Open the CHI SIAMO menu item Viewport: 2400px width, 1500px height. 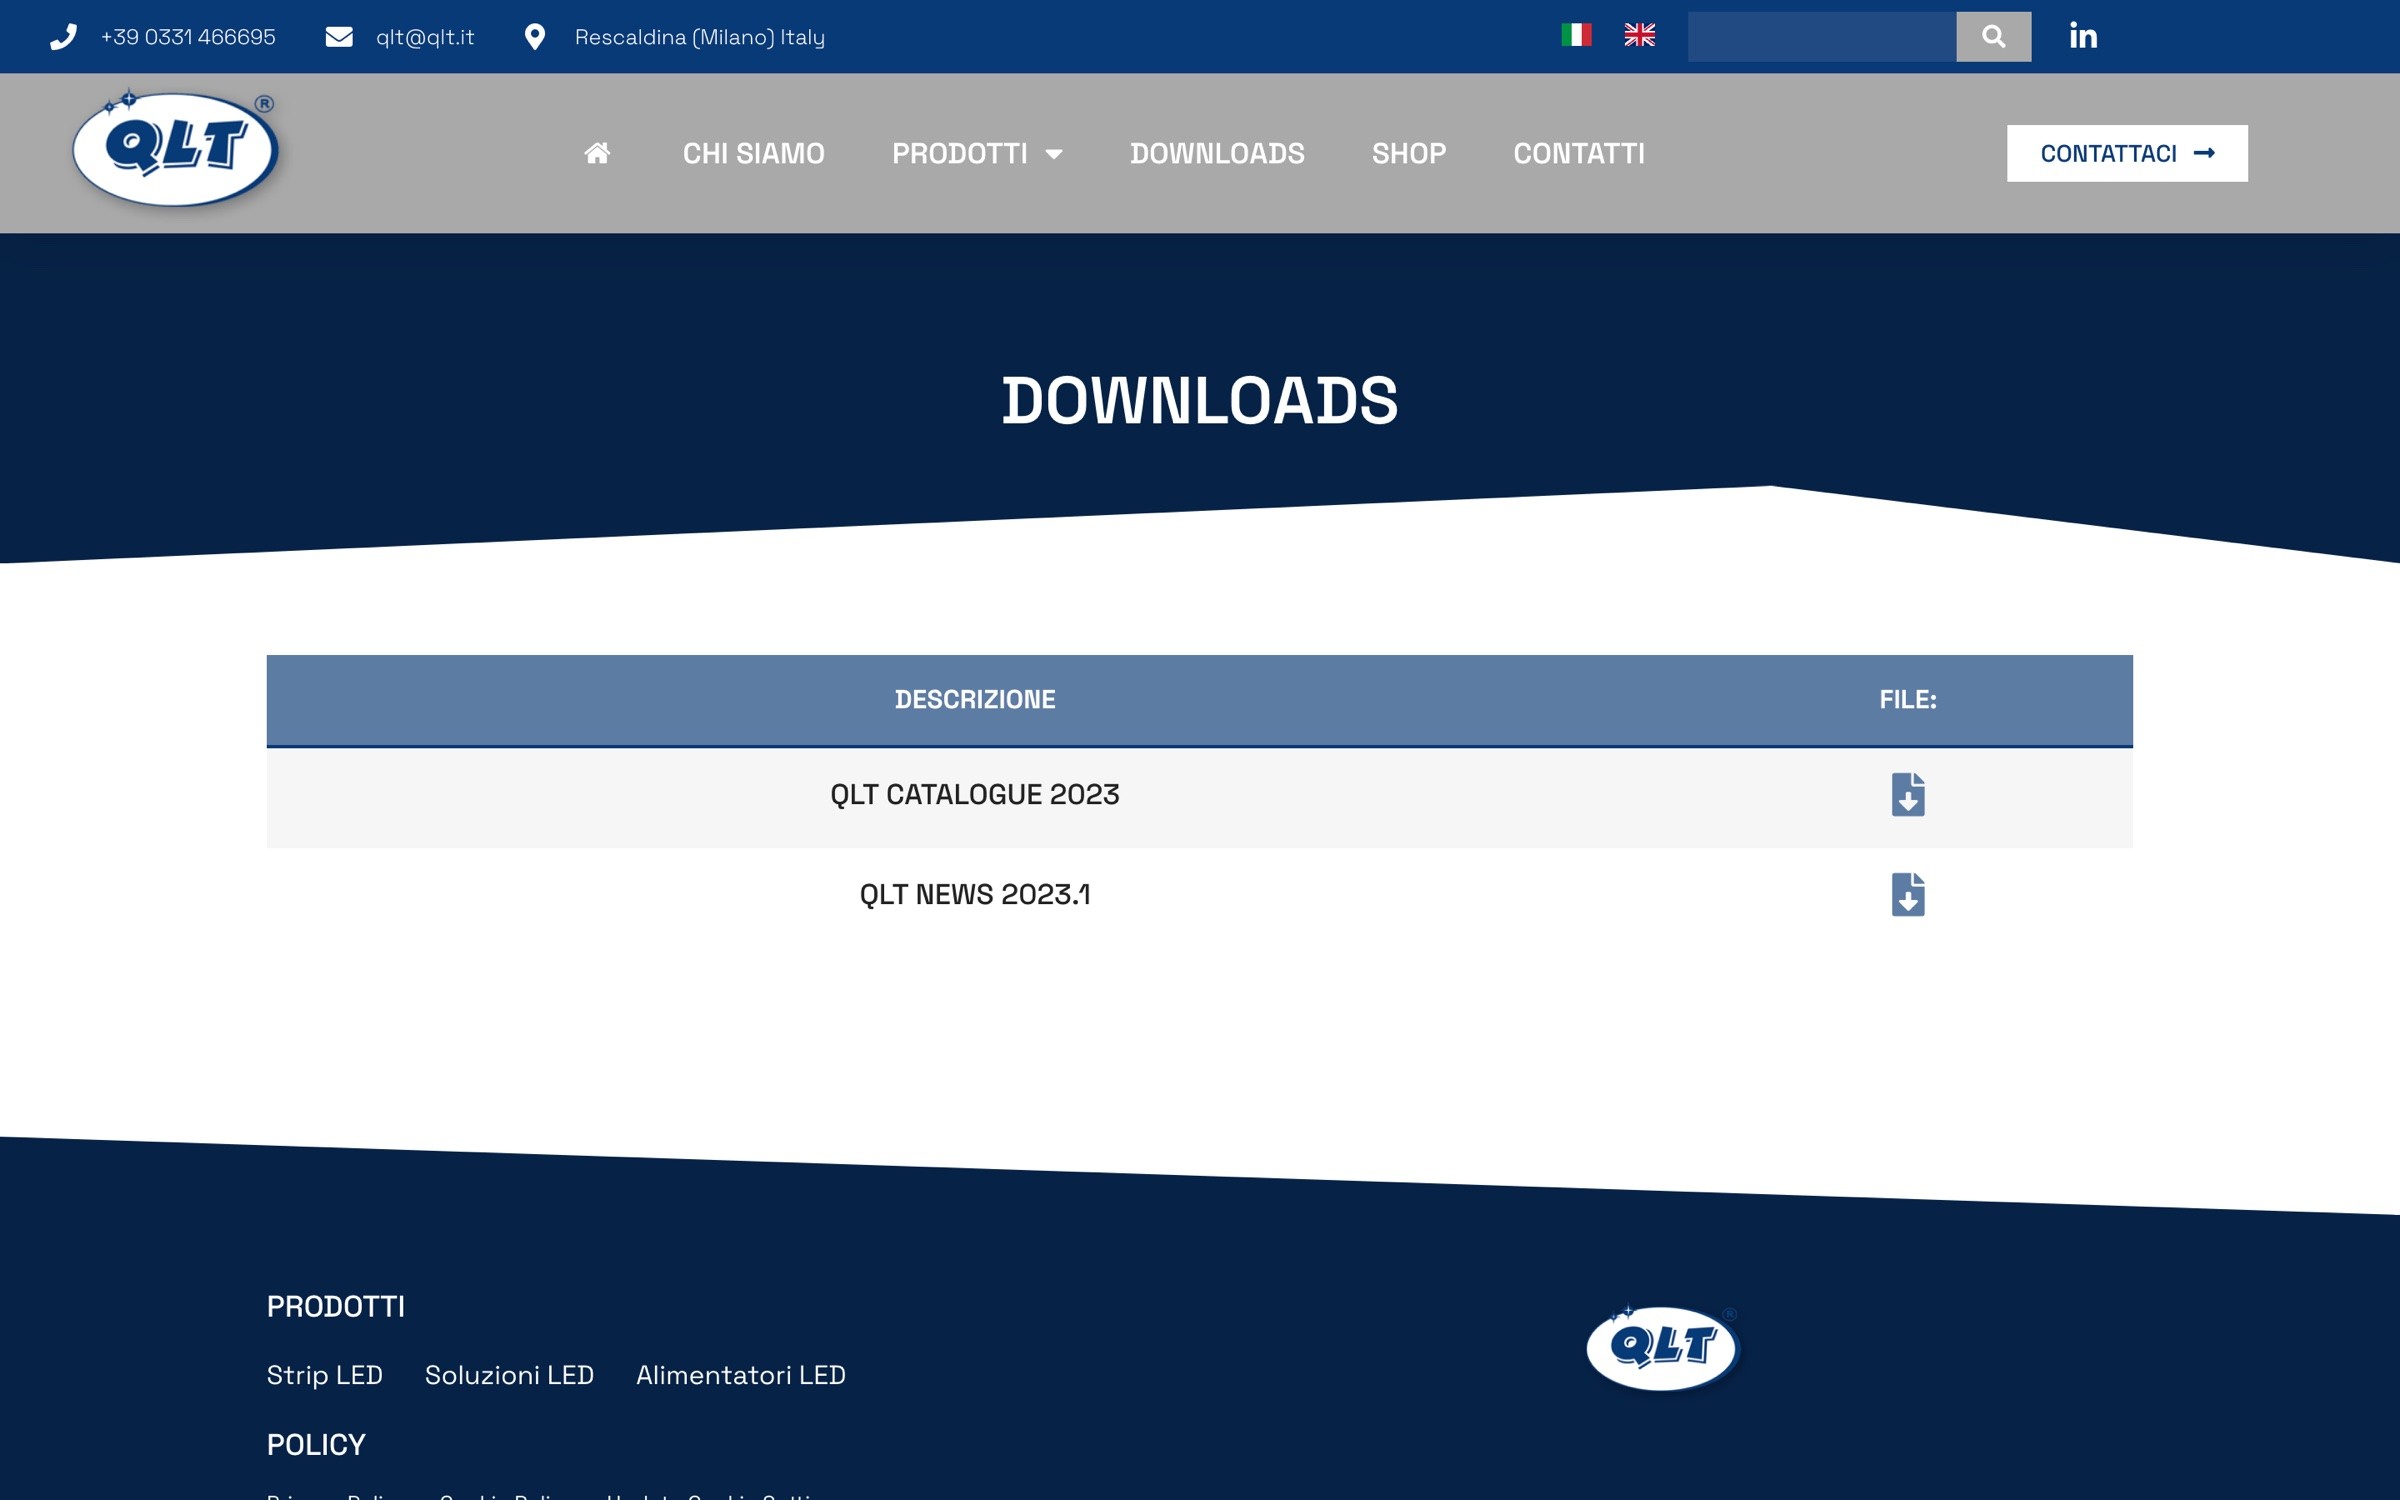[754, 153]
